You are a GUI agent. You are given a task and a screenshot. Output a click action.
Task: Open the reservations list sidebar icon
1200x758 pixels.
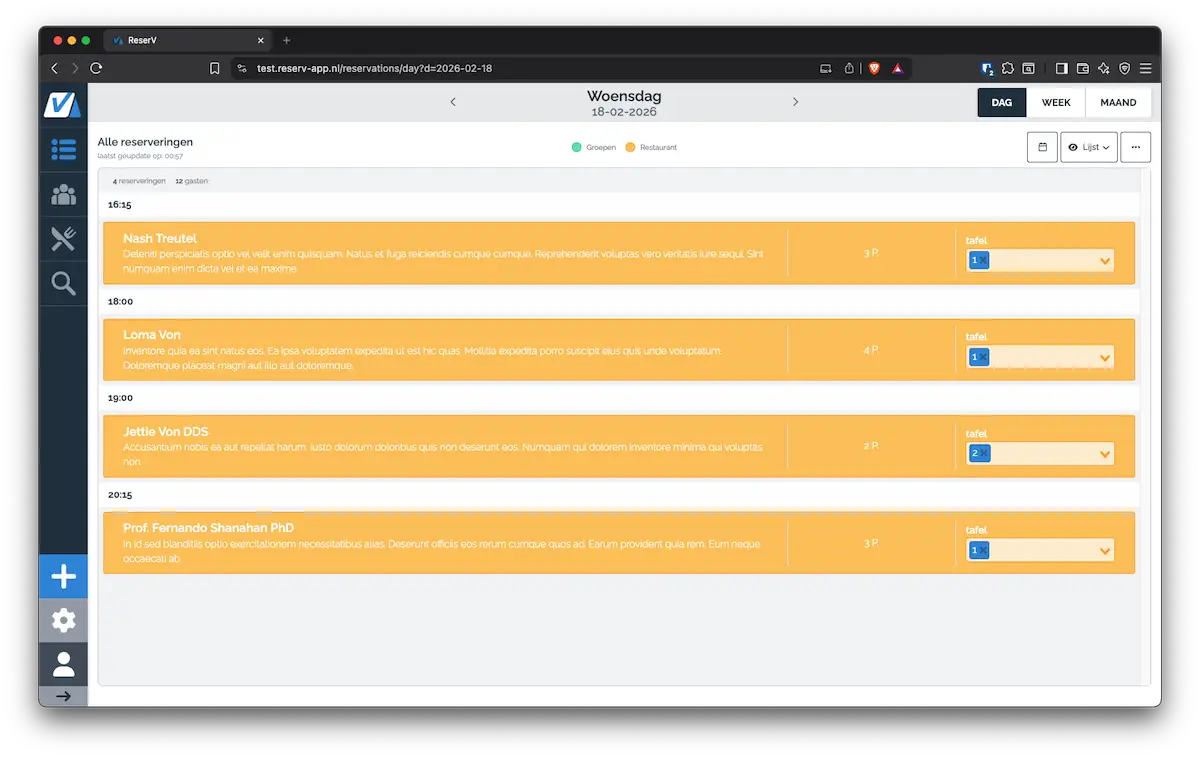click(x=63, y=150)
